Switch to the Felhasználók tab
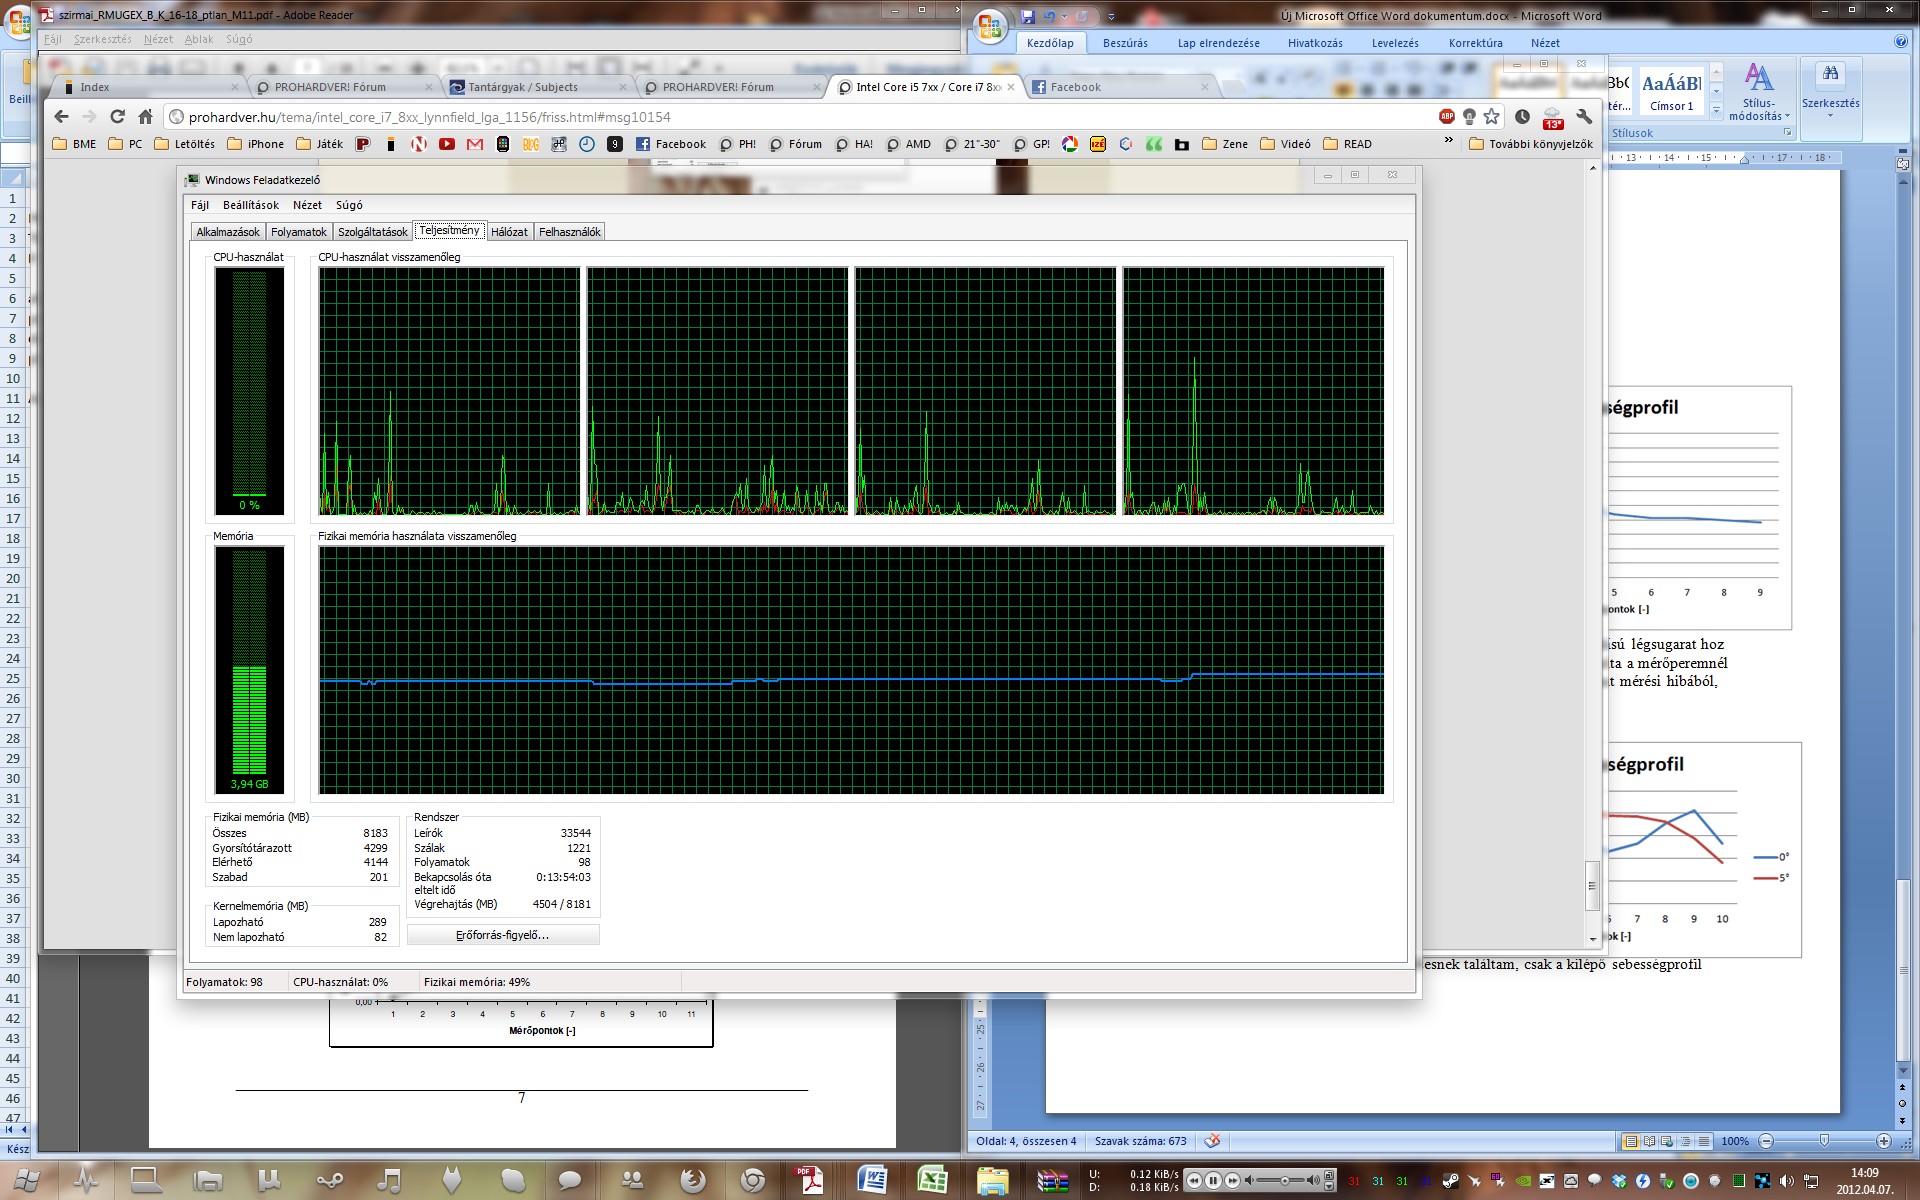 pyautogui.click(x=570, y=232)
